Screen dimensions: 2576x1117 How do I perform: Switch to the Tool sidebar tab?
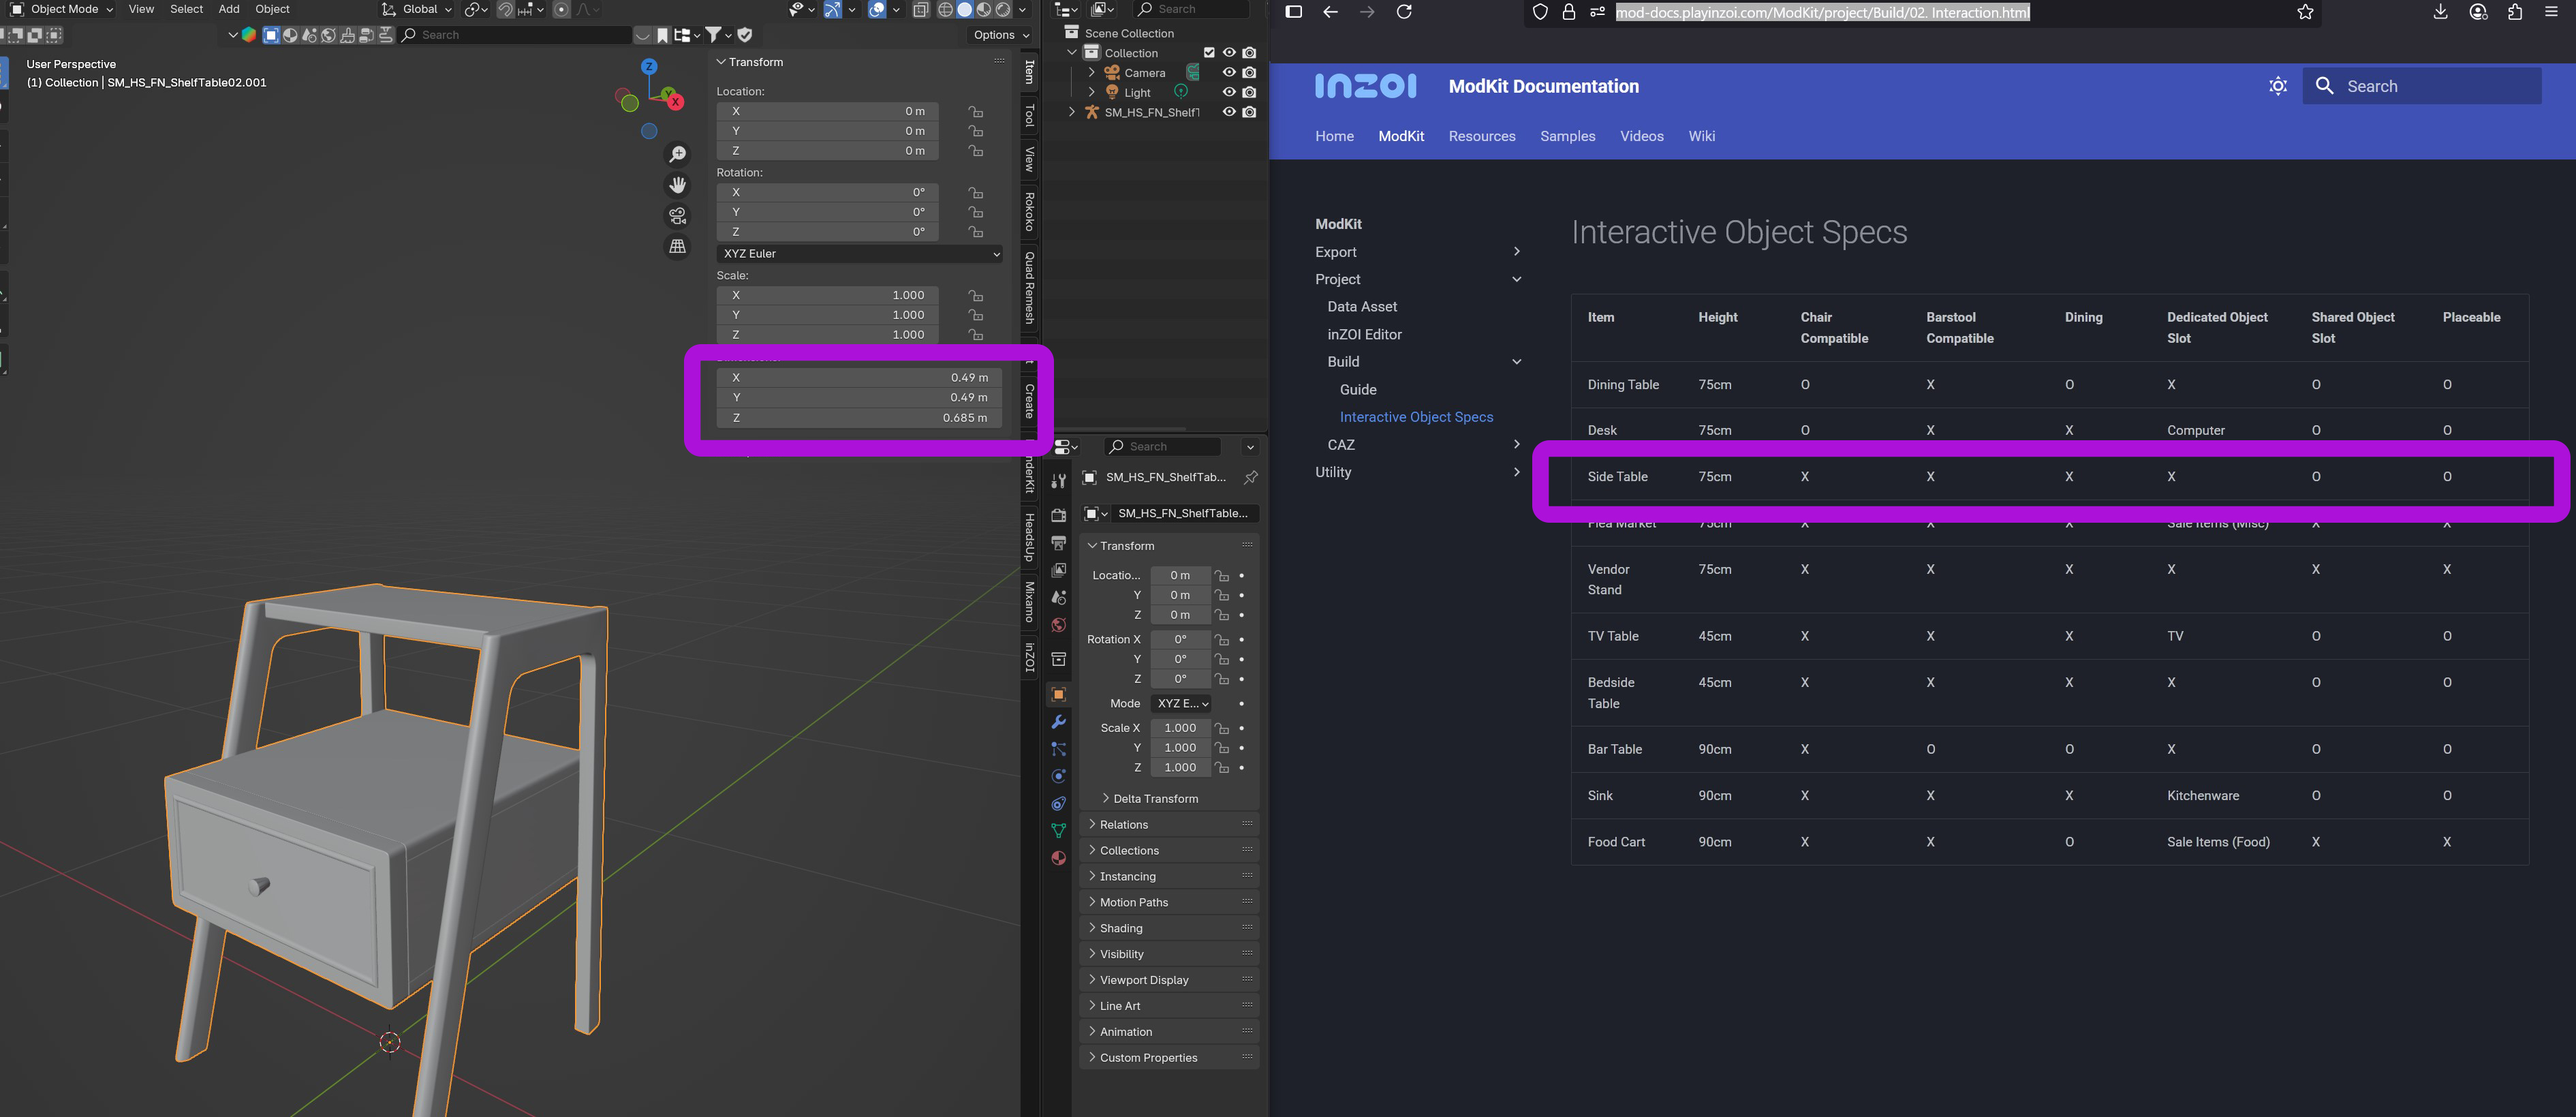[1029, 116]
